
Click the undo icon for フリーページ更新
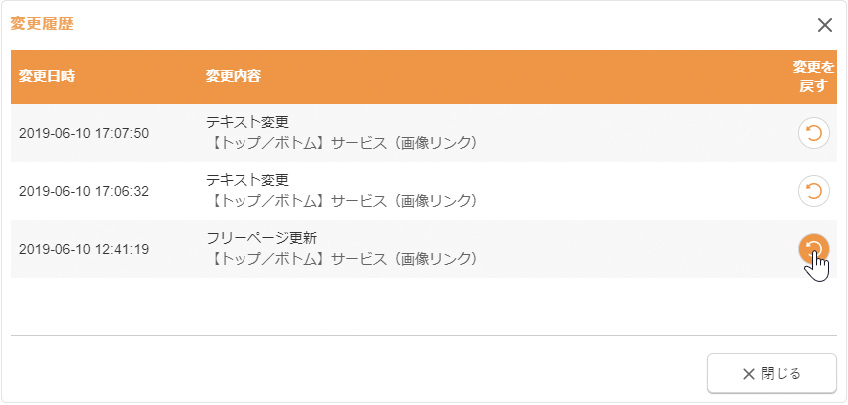click(814, 249)
